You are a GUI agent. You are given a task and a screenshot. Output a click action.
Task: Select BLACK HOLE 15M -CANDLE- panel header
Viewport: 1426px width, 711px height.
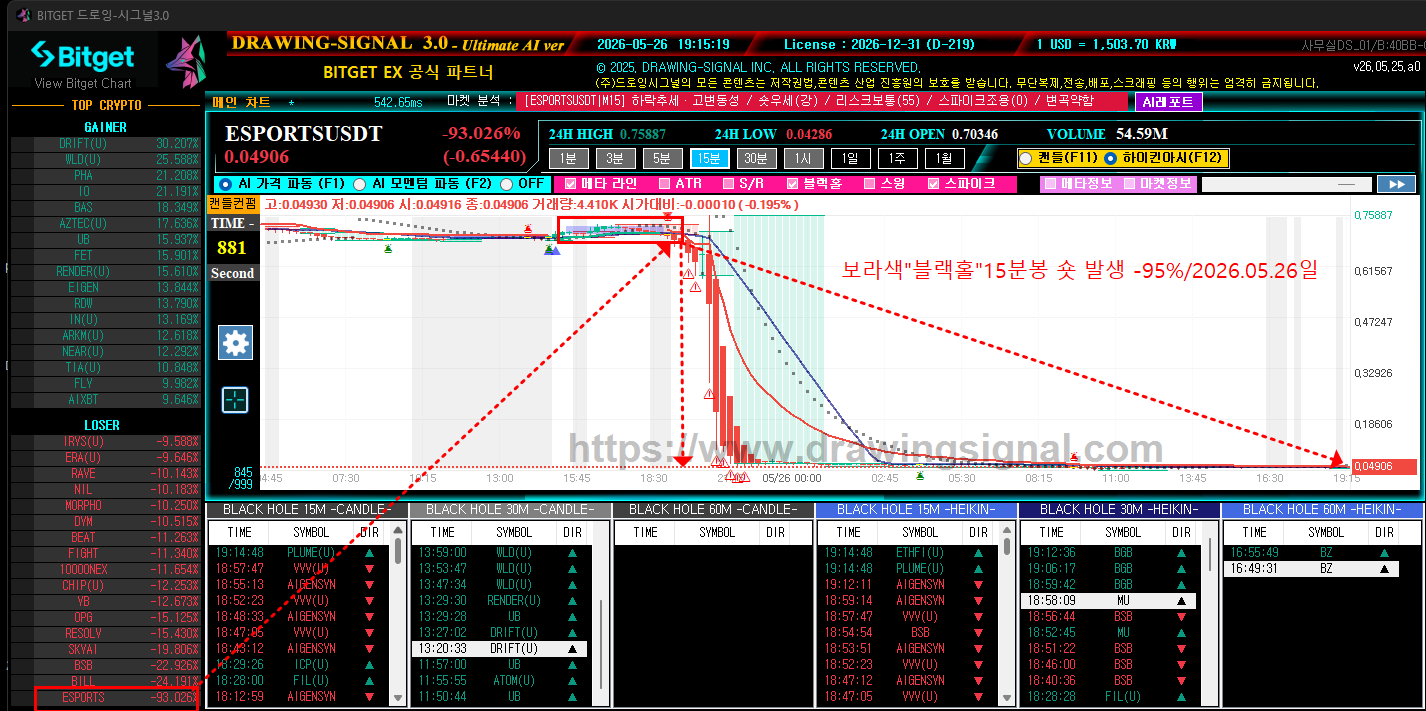point(305,510)
